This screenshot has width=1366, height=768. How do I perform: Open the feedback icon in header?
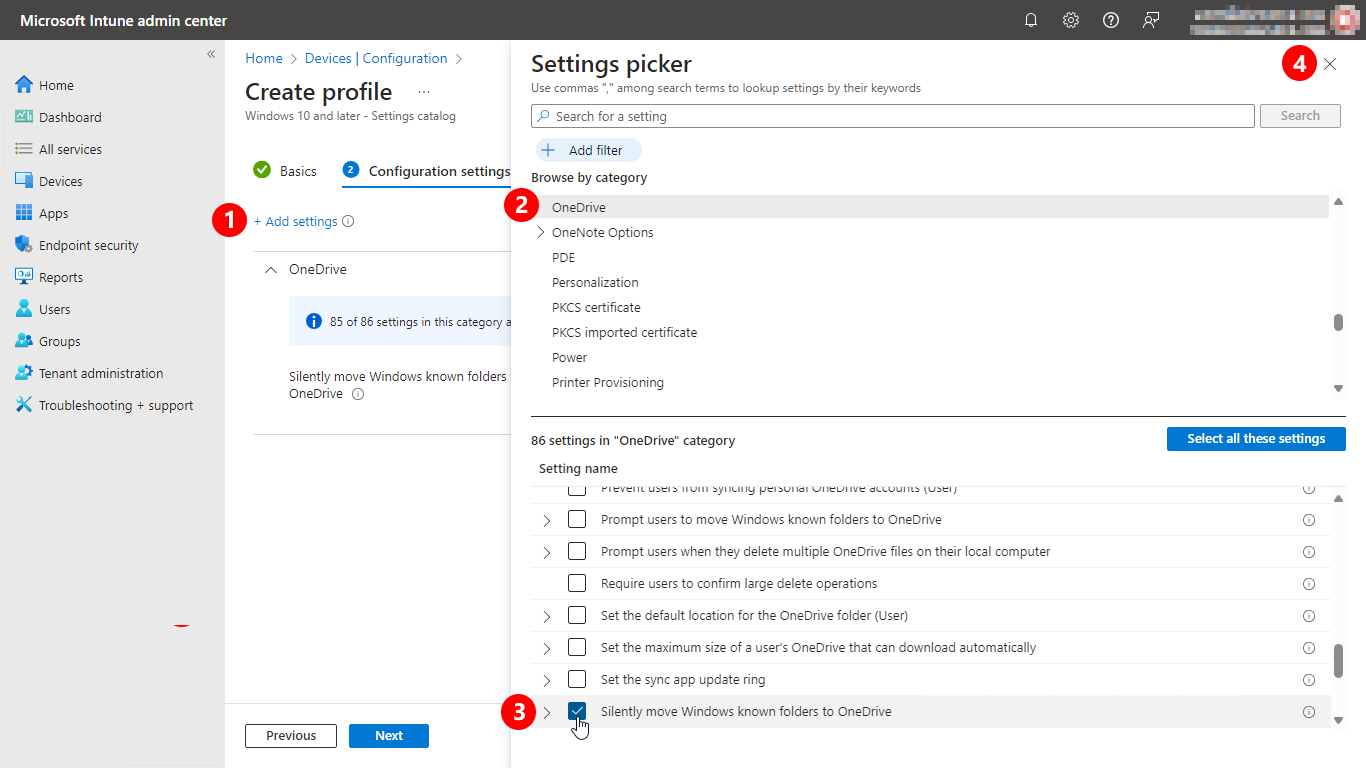click(x=1151, y=20)
